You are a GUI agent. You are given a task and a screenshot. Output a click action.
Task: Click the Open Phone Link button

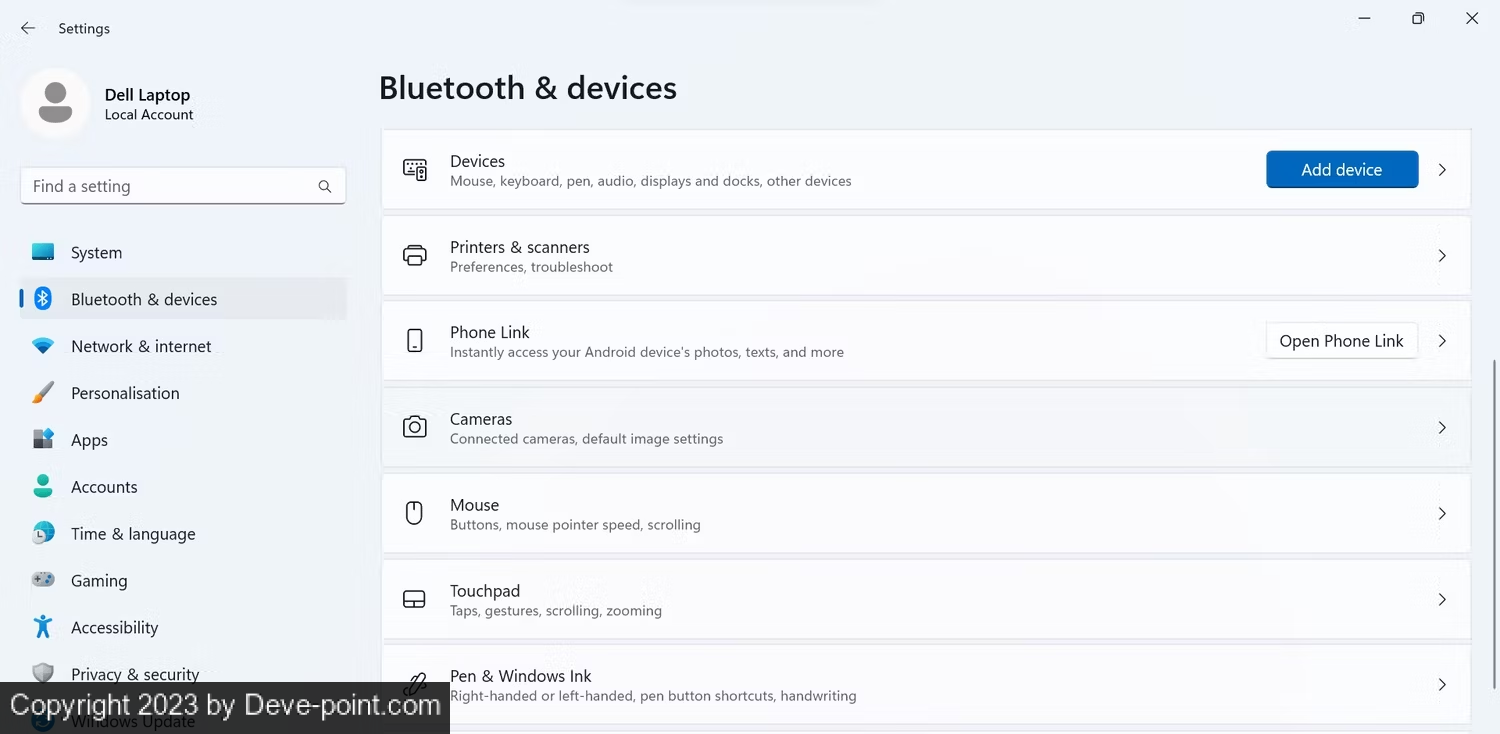pyautogui.click(x=1341, y=341)
